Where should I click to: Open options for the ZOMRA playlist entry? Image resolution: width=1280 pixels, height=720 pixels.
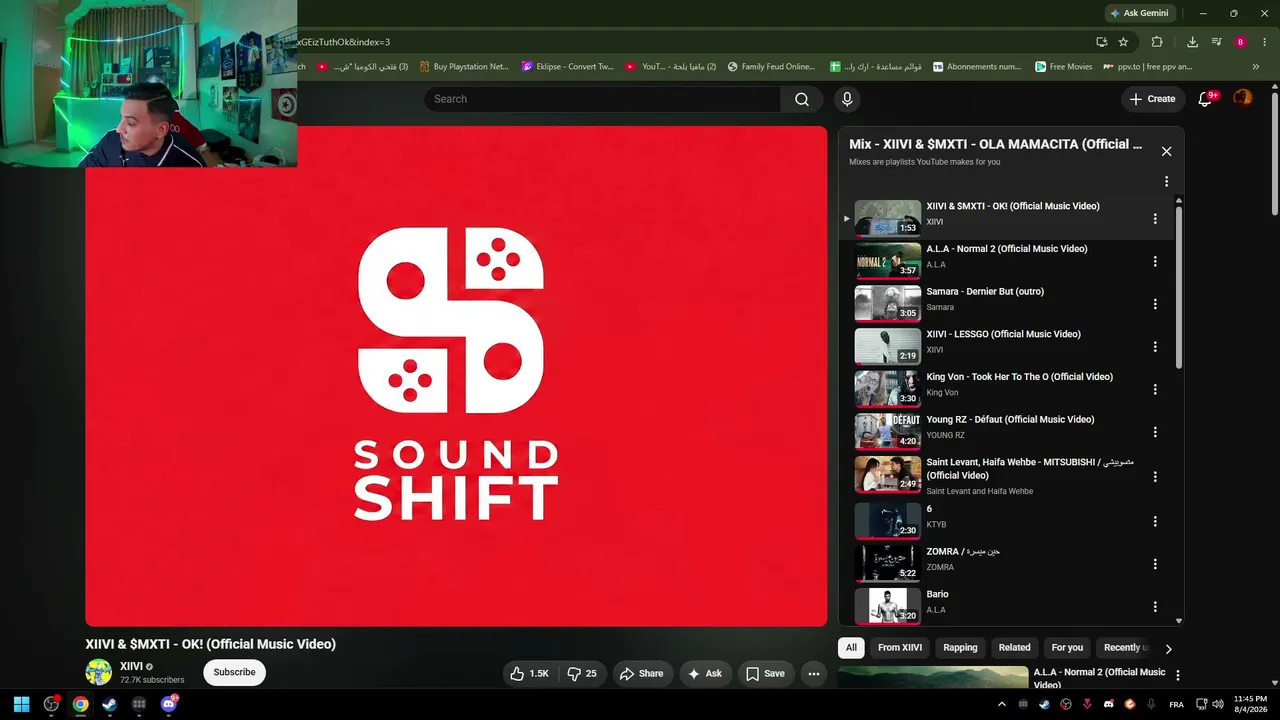coord(1155,564)
